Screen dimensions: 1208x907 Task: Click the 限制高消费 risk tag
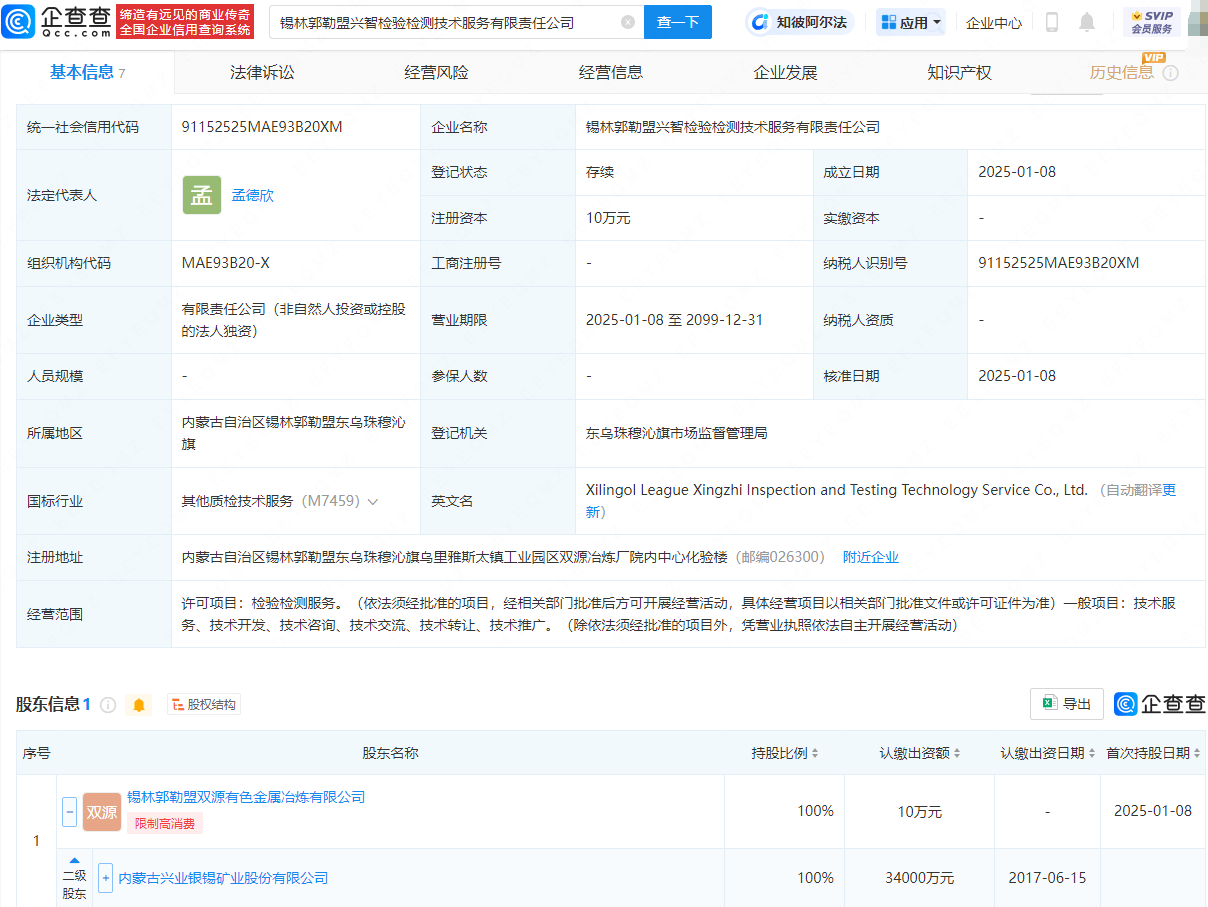165,823
